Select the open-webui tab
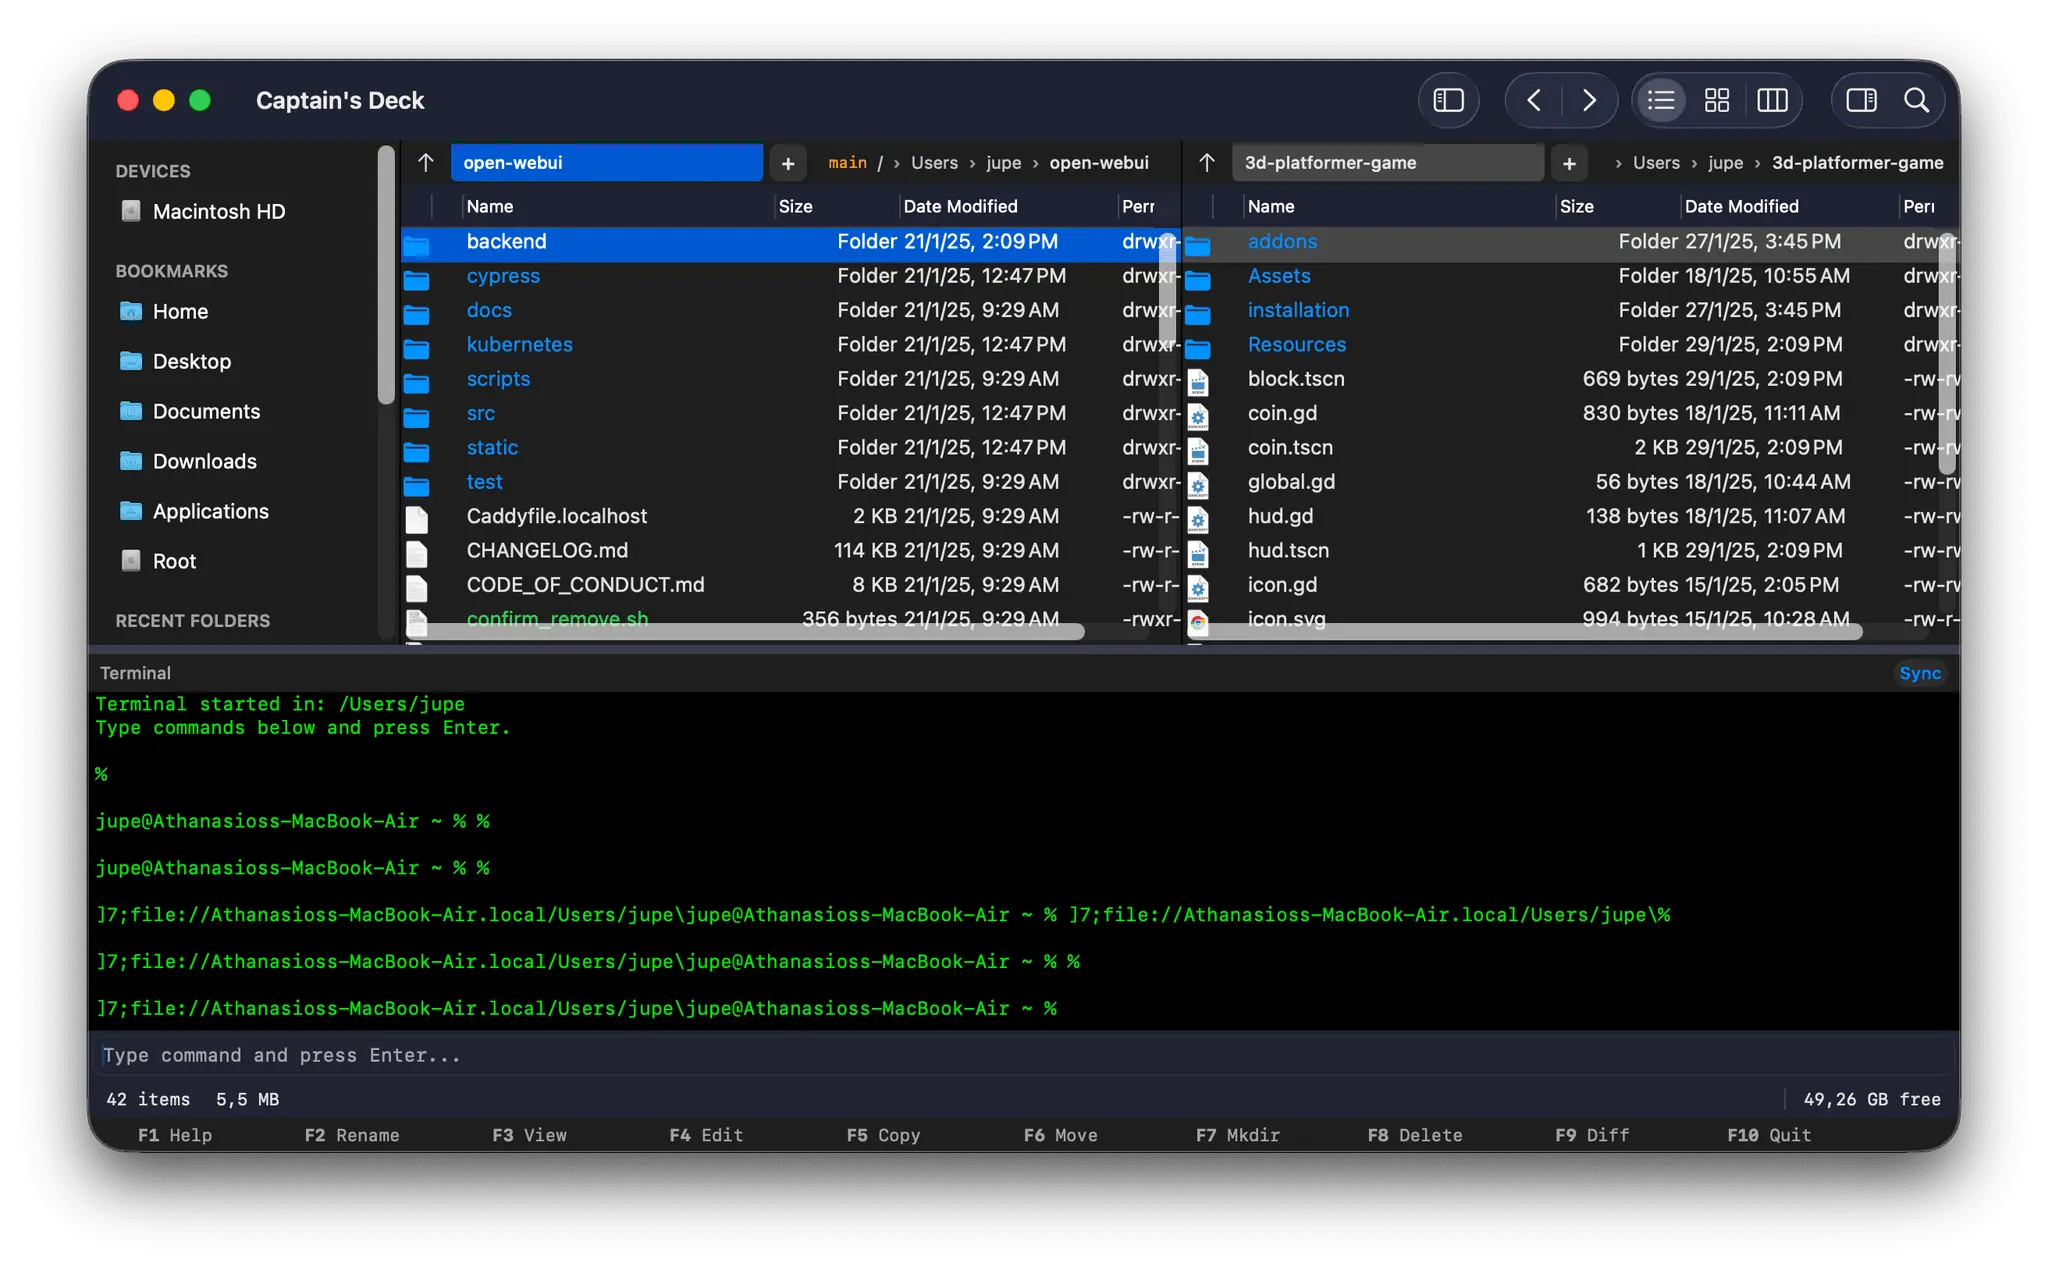 pos(606,163)
